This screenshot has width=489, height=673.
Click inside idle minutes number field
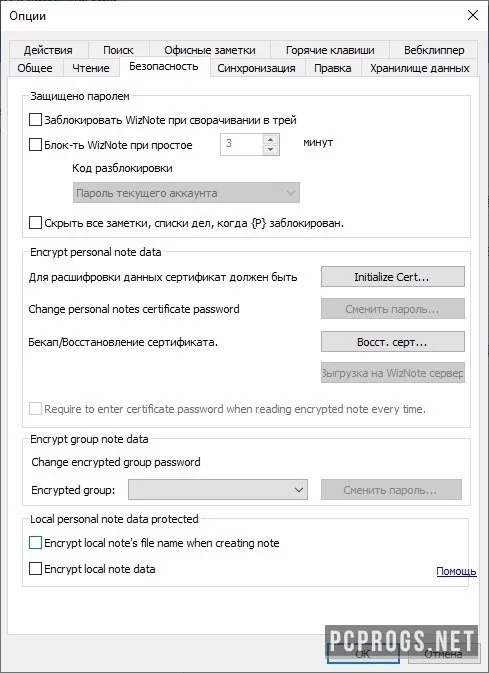coord(241,145)
